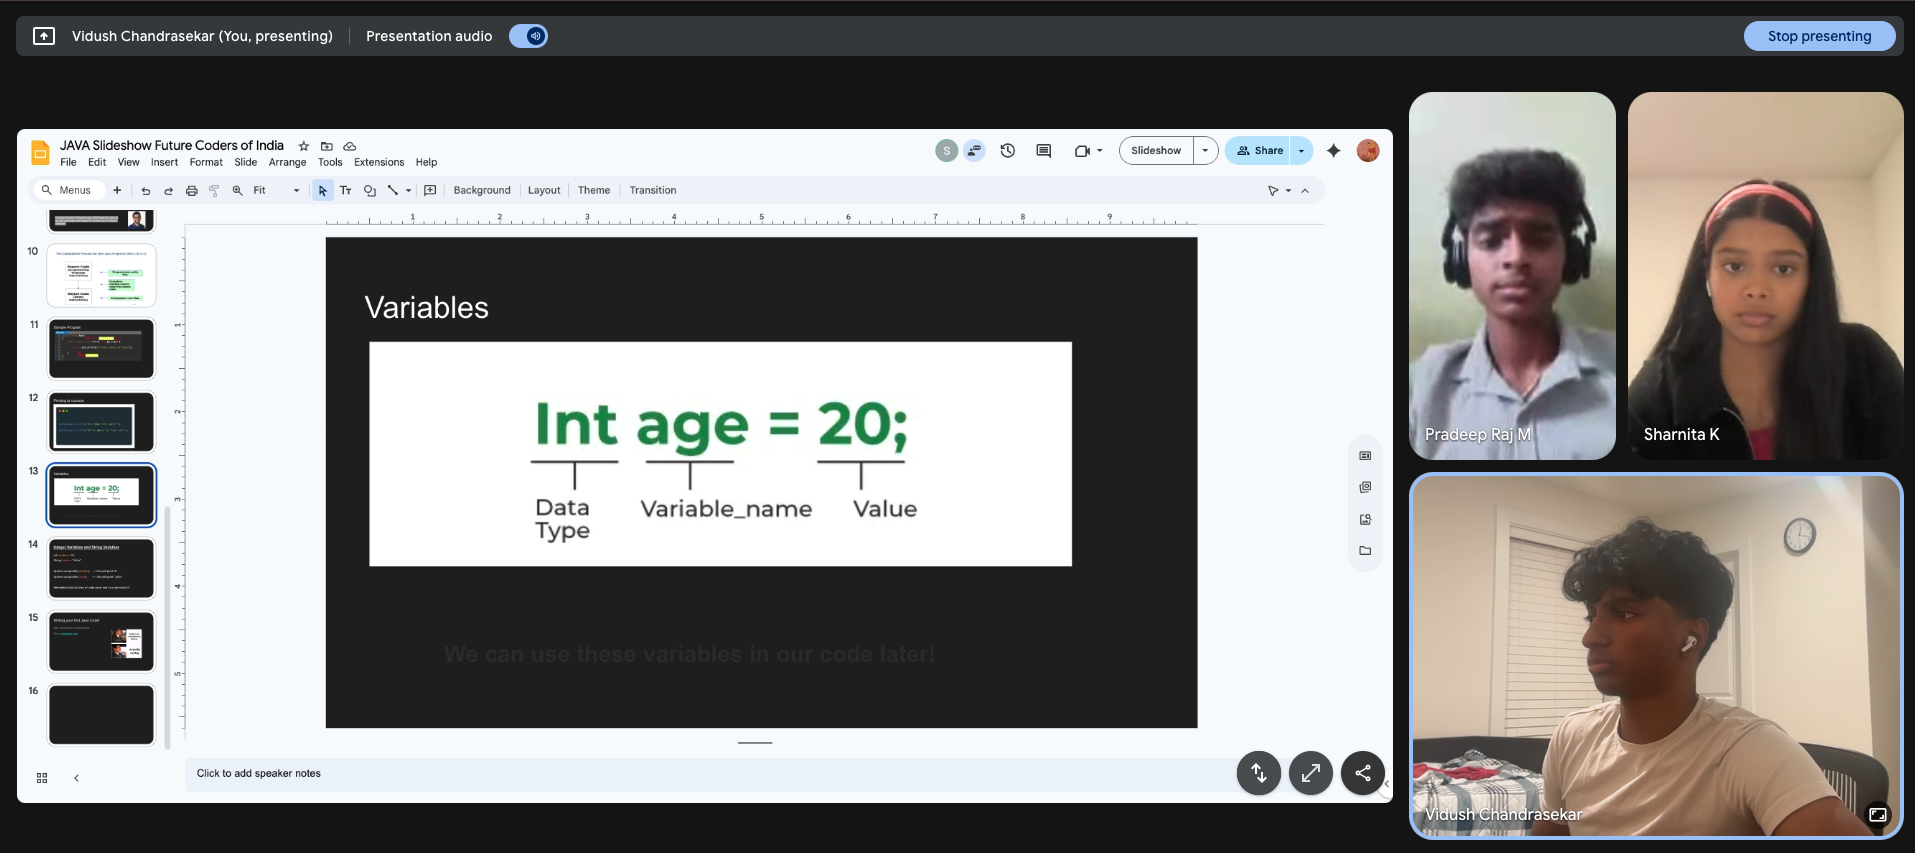Star the JAVA Slideshow document
This screenshot has height=853, width=1915.
(304, 146)
